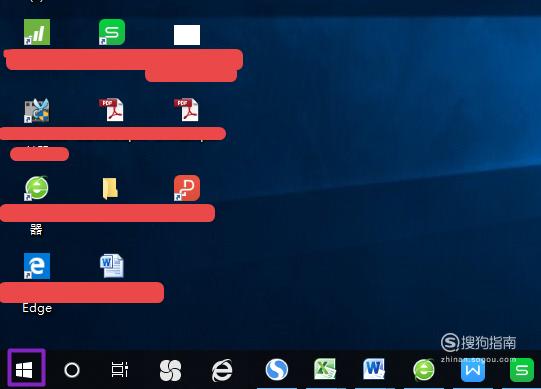Switch to Word on the taskbar
Viewport: 541px width, 389px height.
(x=374, y=369)
